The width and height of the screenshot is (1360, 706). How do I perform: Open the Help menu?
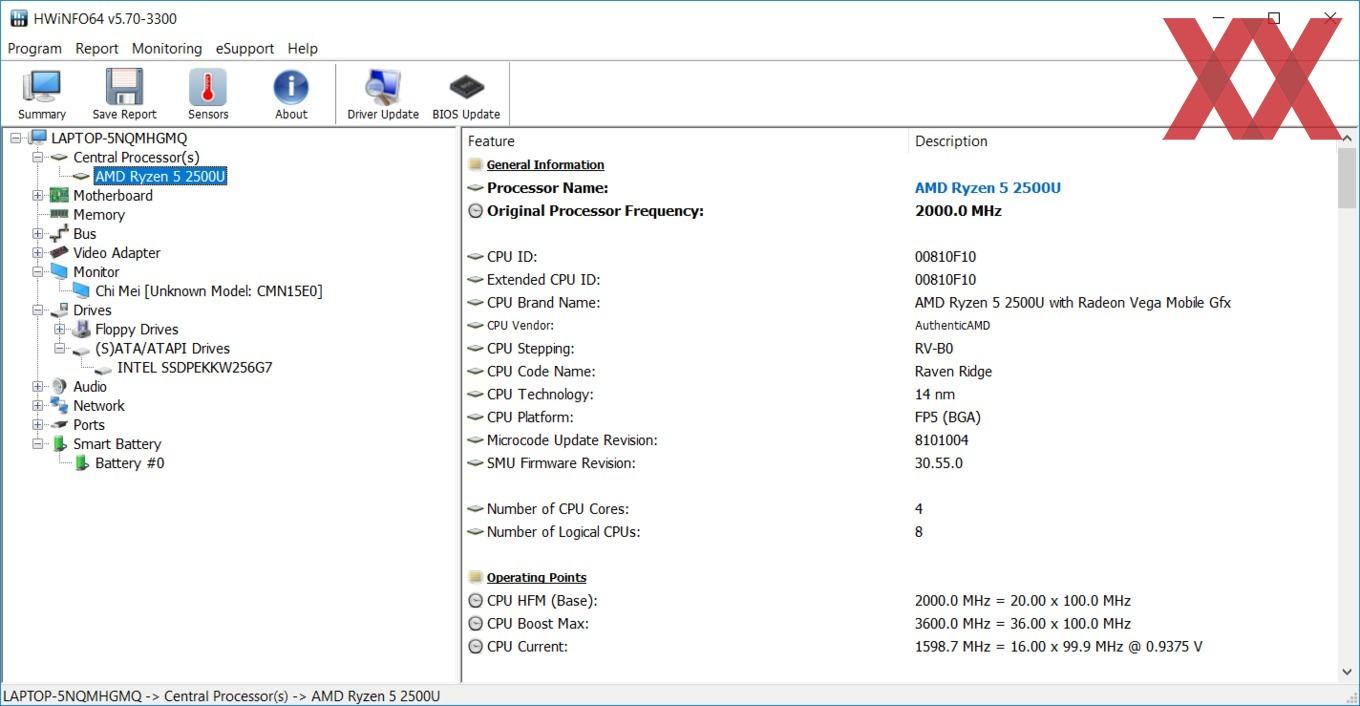(x=303, y=48)
